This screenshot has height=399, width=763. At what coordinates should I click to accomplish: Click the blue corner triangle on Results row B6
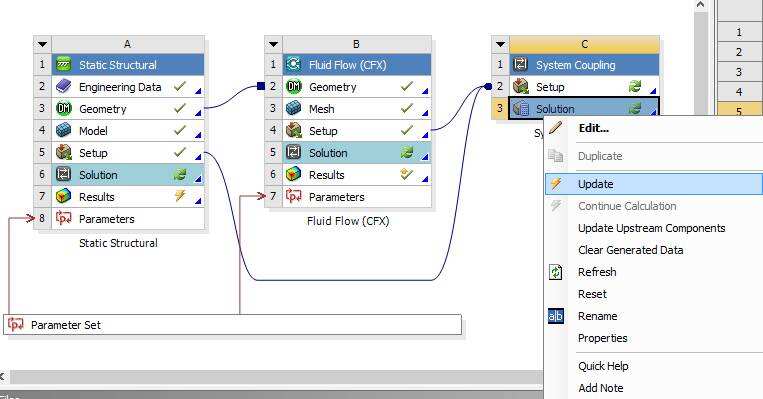[x=425, y=179]
